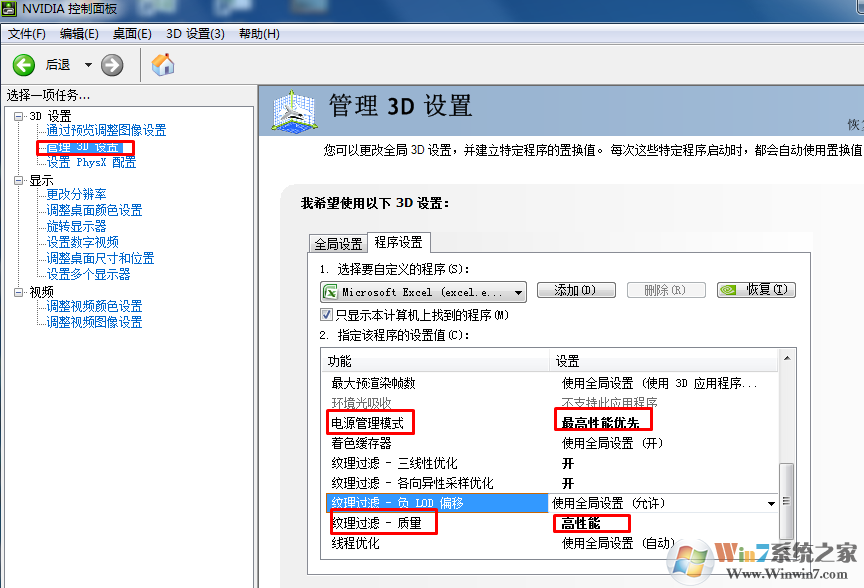Click the green Back arrow icon
Viewport: 864px width, 588px height.
click(x=24, y=65)
